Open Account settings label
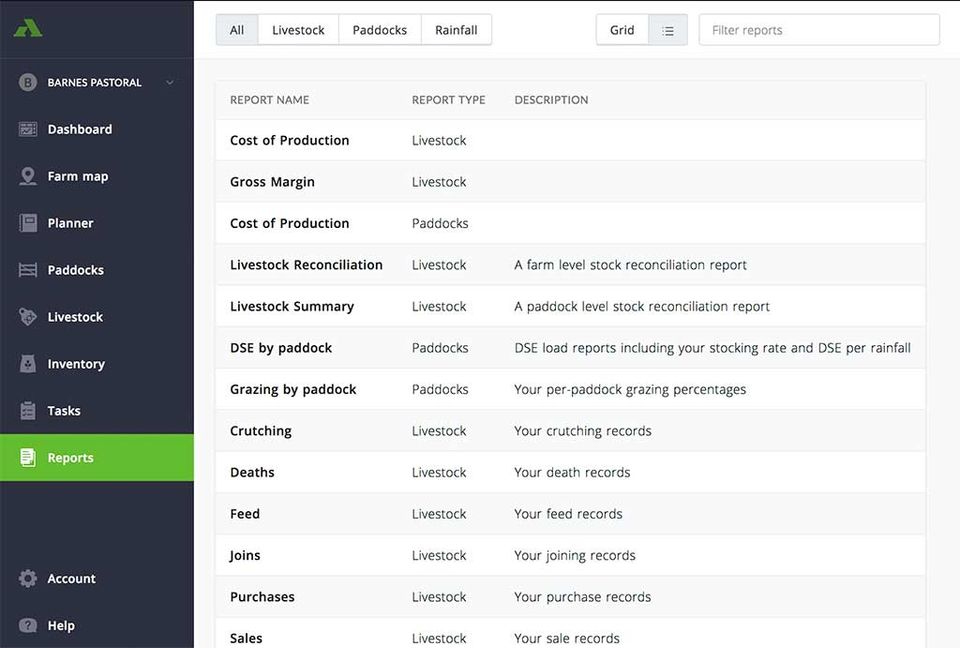960x648 pixels. click(x=72, y=579)
